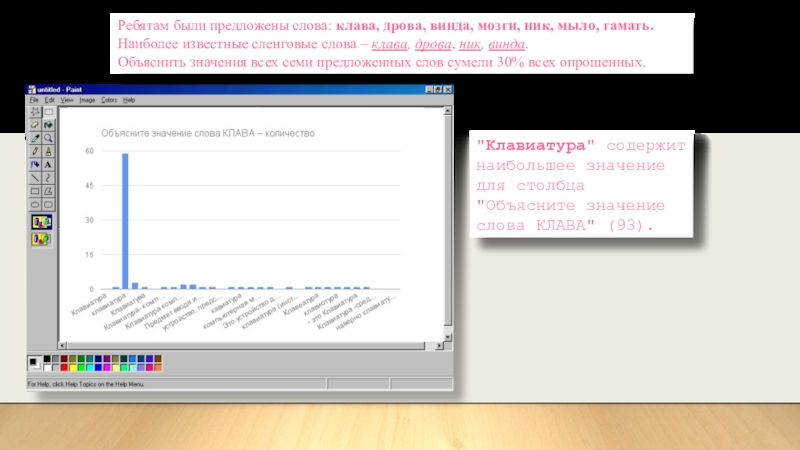The width and height of the screenshot is (800, 450).
Task: Choose the opaque background drawing option
Action: pos(41,221)
